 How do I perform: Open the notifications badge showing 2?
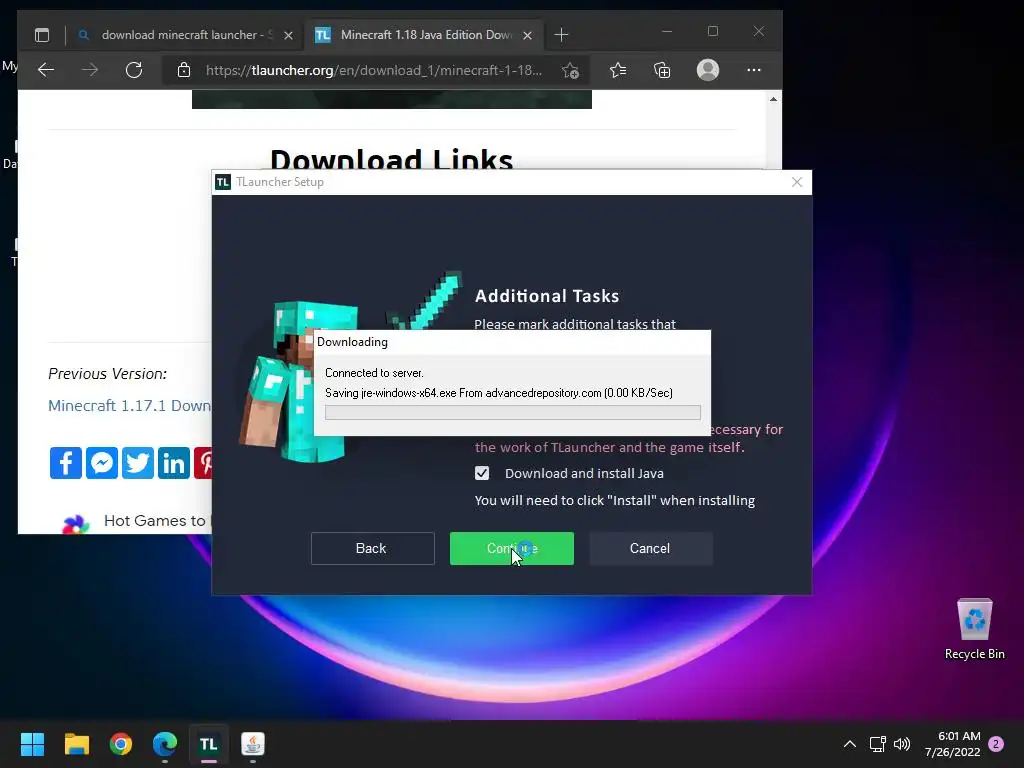coord(996,744)
